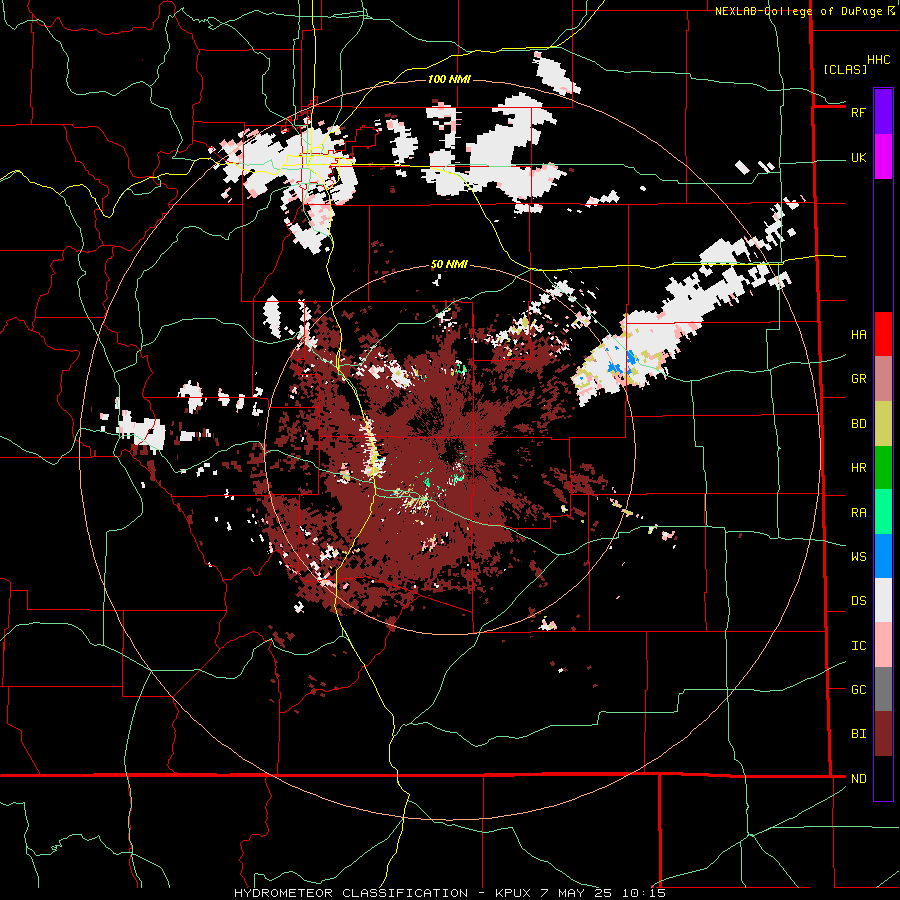
Task: Click the 50 NMI range ring label
Action: [x=449, y=265]
